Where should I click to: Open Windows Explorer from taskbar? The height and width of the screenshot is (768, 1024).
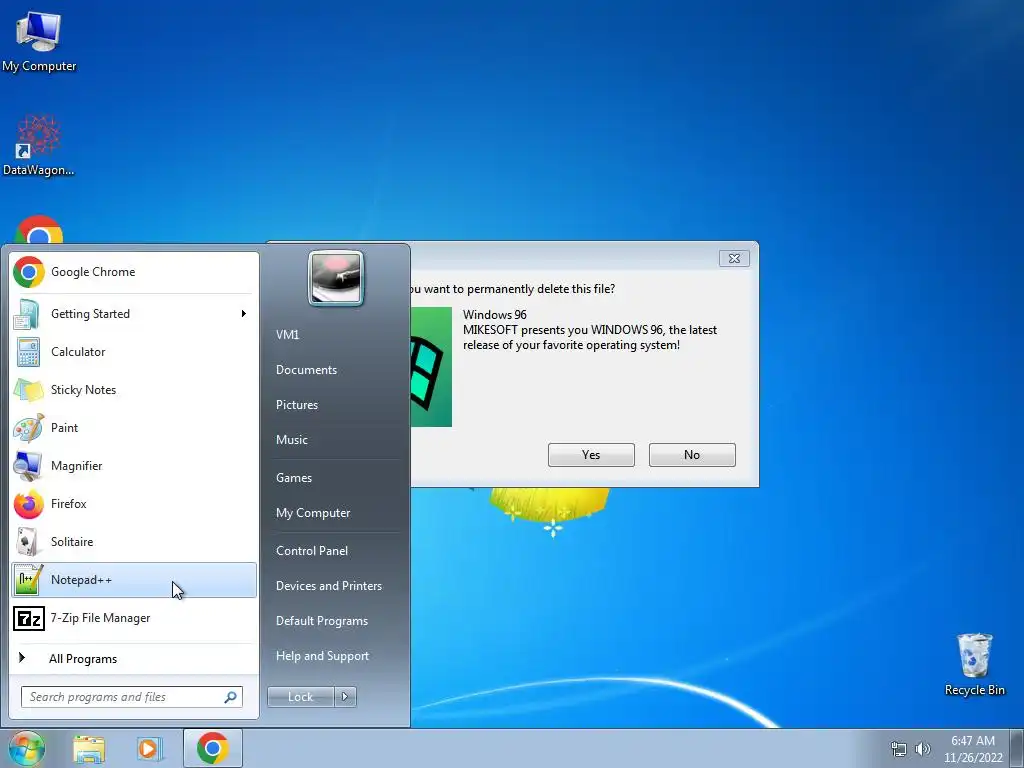pyautogui.click(x=89, y=748)
